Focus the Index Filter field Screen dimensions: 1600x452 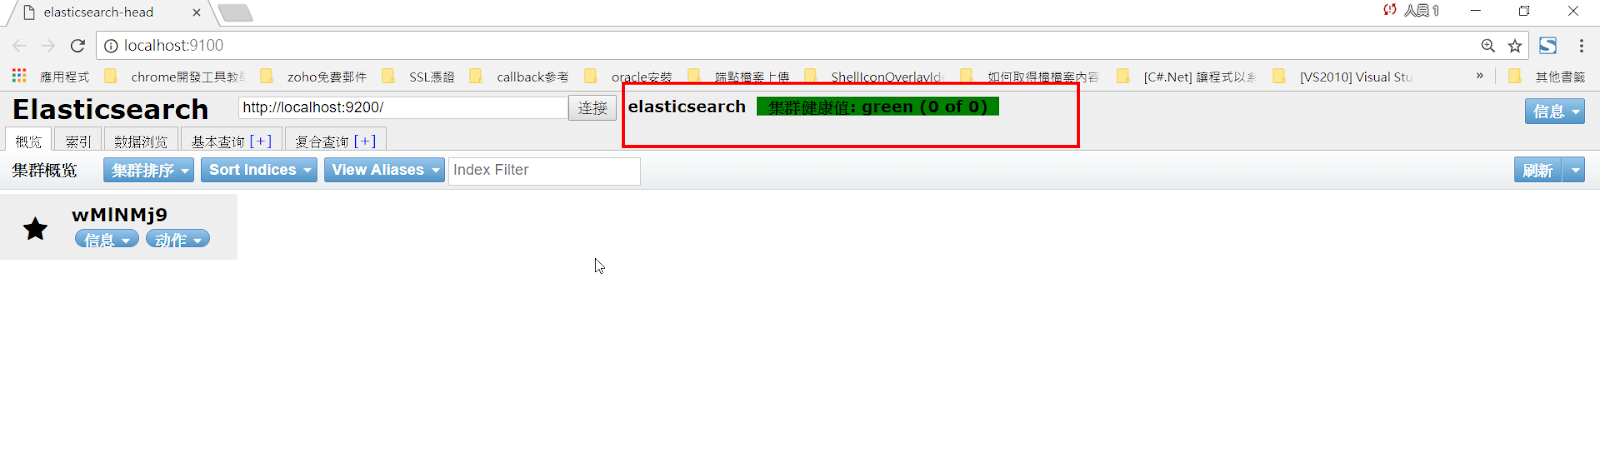click(544, 170)
